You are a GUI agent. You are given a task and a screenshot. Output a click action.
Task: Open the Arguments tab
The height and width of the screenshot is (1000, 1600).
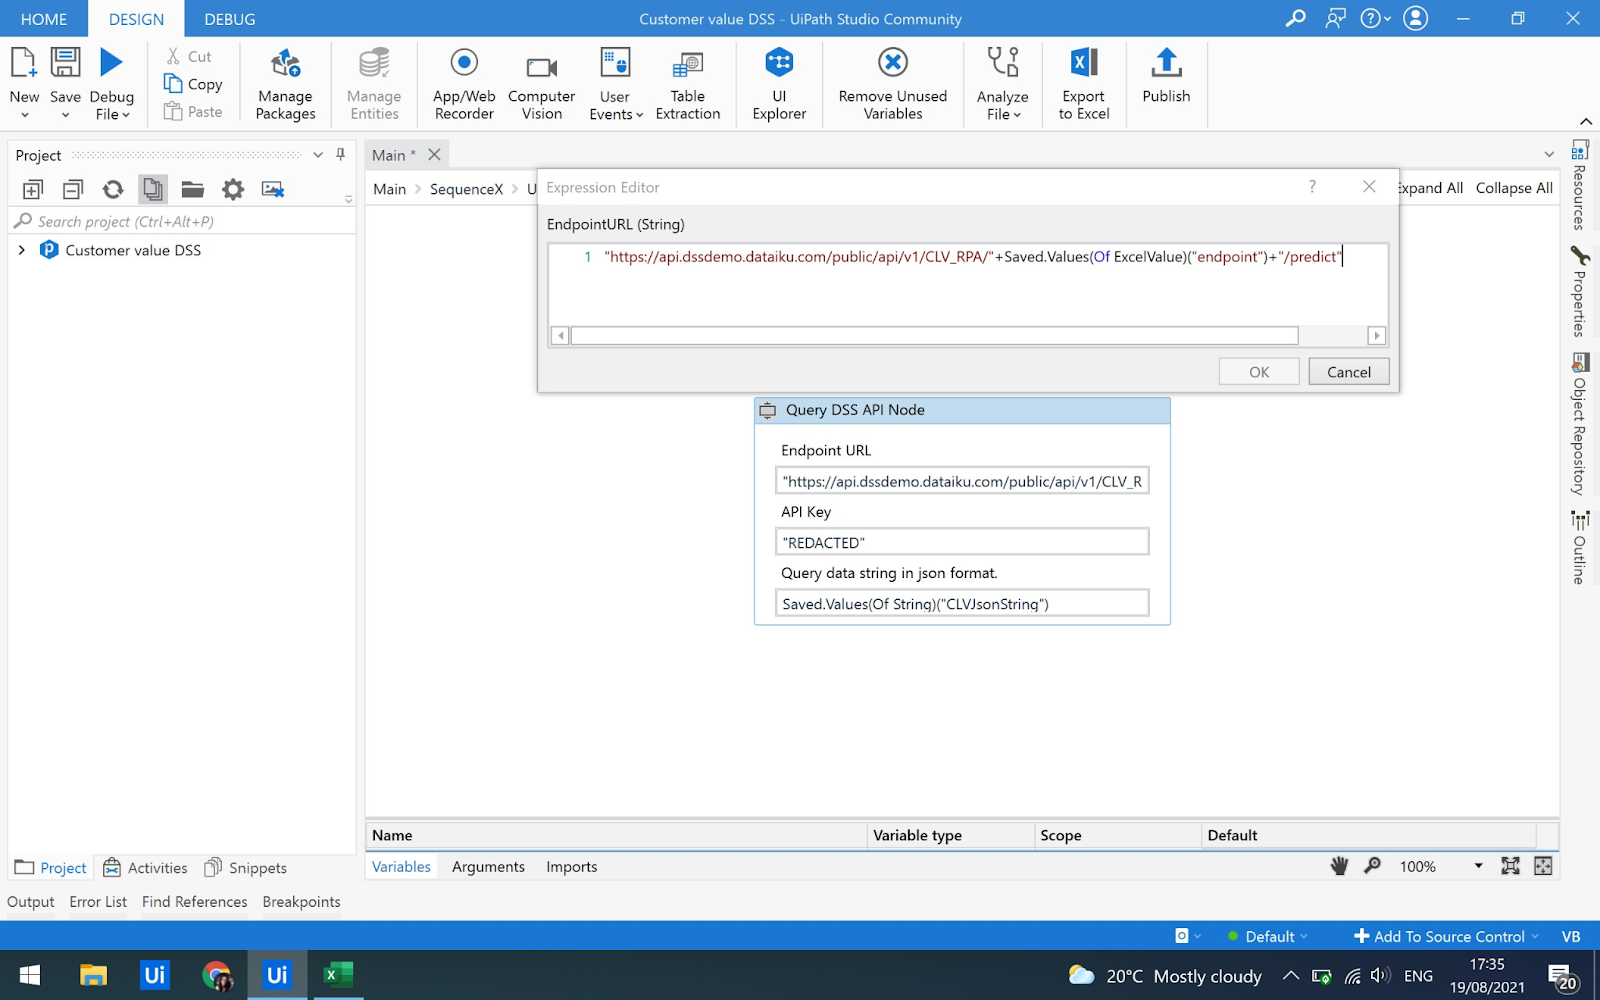[488, 867]
